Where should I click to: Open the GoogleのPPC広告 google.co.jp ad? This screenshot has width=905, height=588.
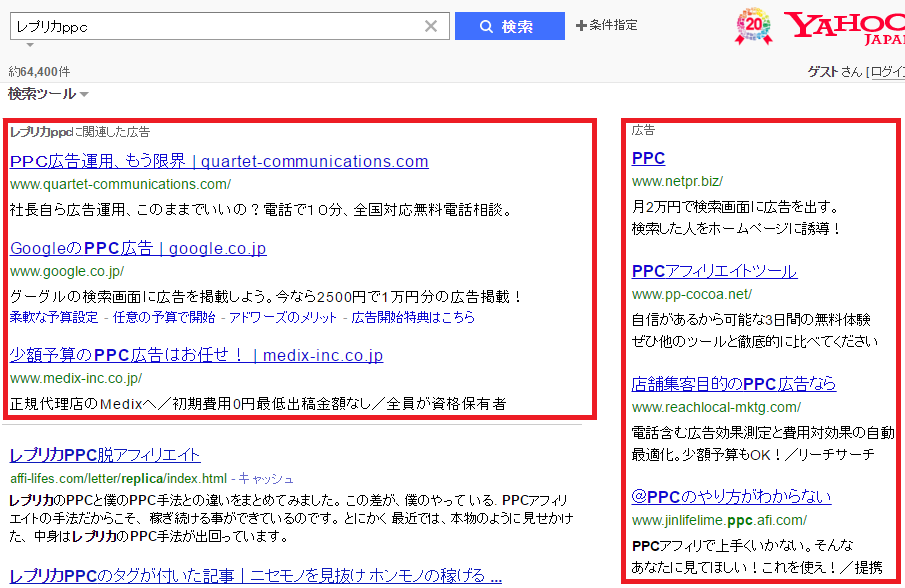[x=139, y=248]
